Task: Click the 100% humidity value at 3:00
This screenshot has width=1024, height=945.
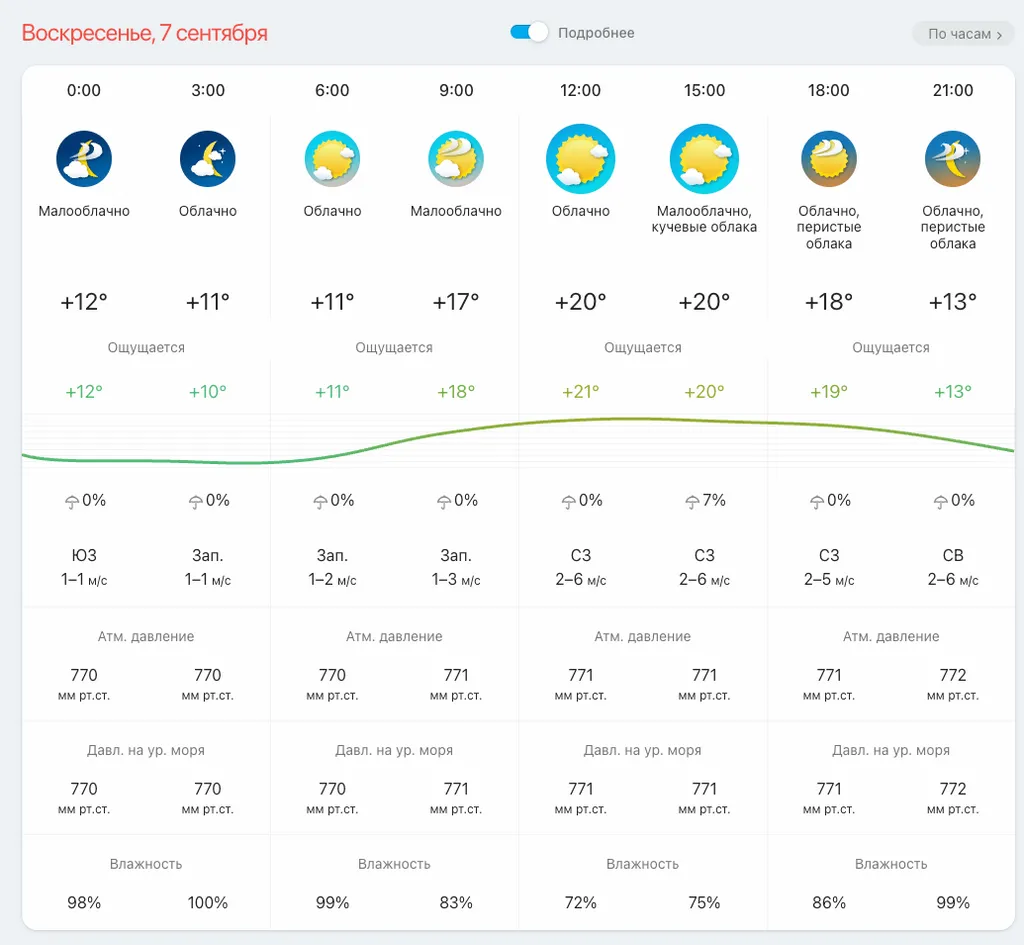Action: [208, 903]
